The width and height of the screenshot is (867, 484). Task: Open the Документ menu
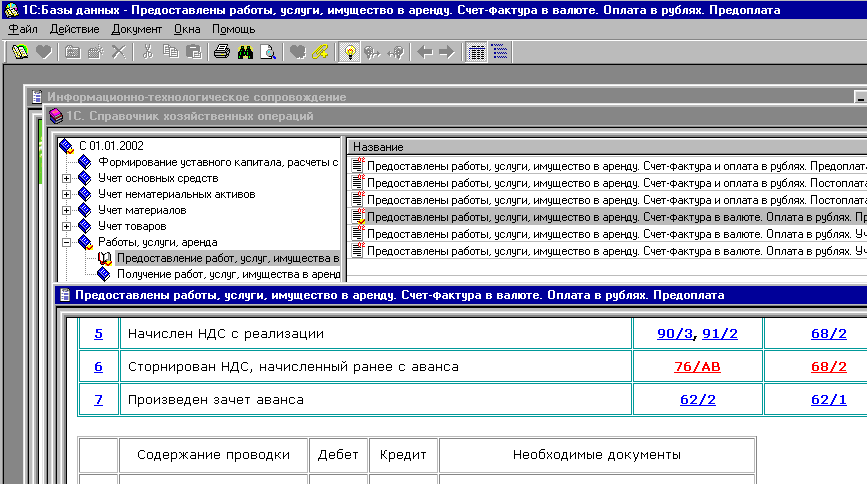pyautogui.click(x=137, y=29)
